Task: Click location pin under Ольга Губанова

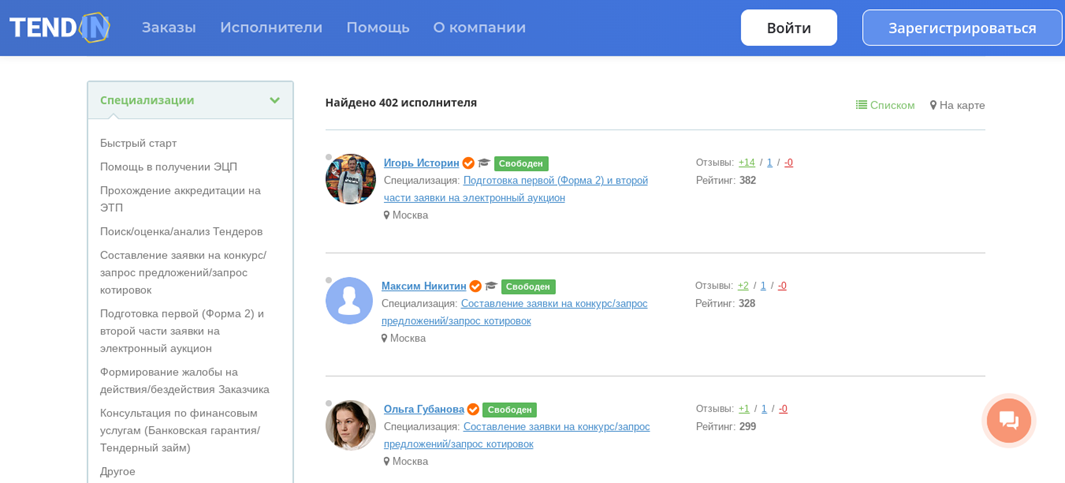Action: point(386,461)
